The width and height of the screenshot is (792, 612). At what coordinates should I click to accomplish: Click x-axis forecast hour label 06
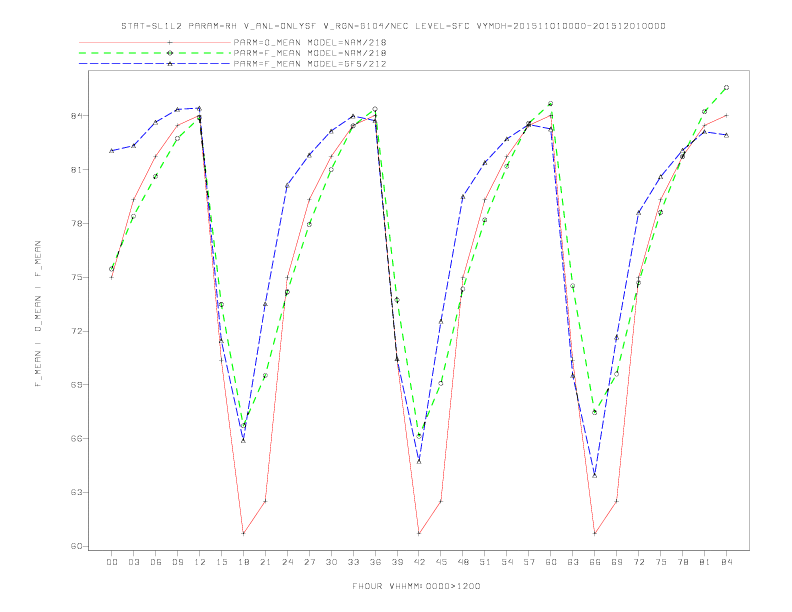pyautogui.click(x=156, y=562)
